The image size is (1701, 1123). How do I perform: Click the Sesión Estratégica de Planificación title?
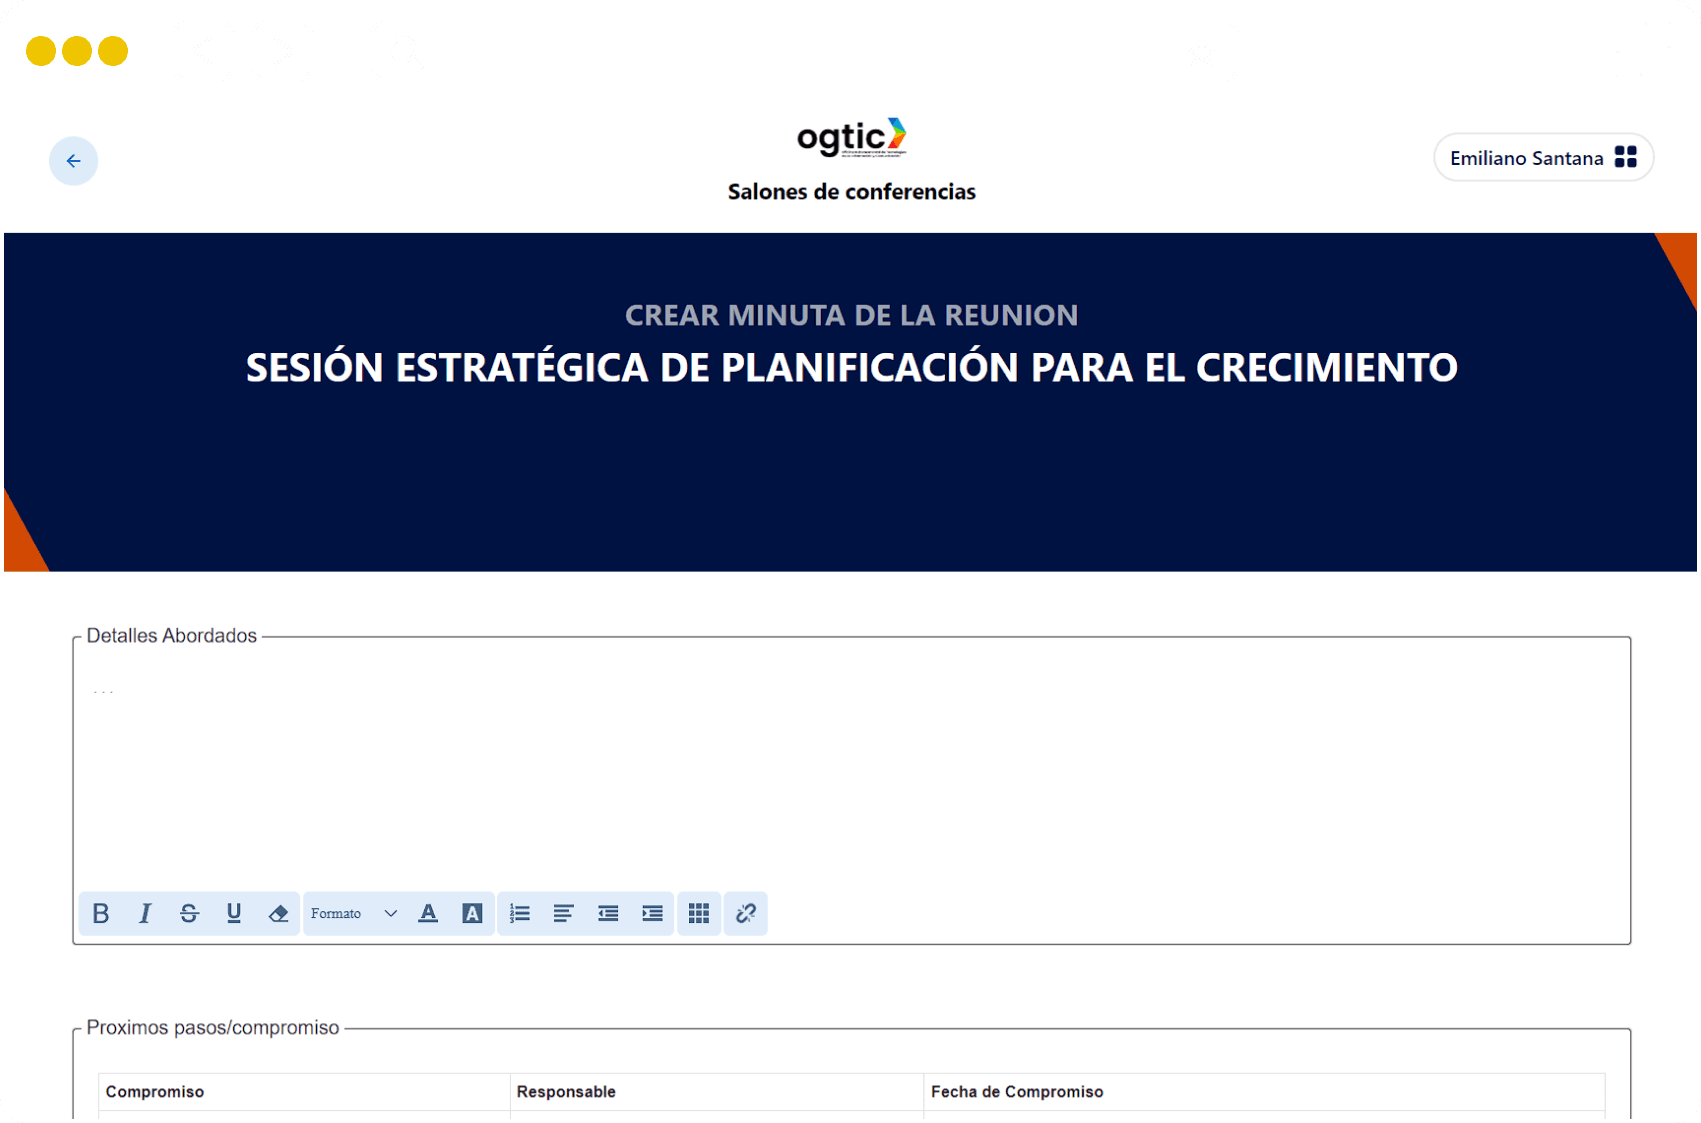(852, 368)
